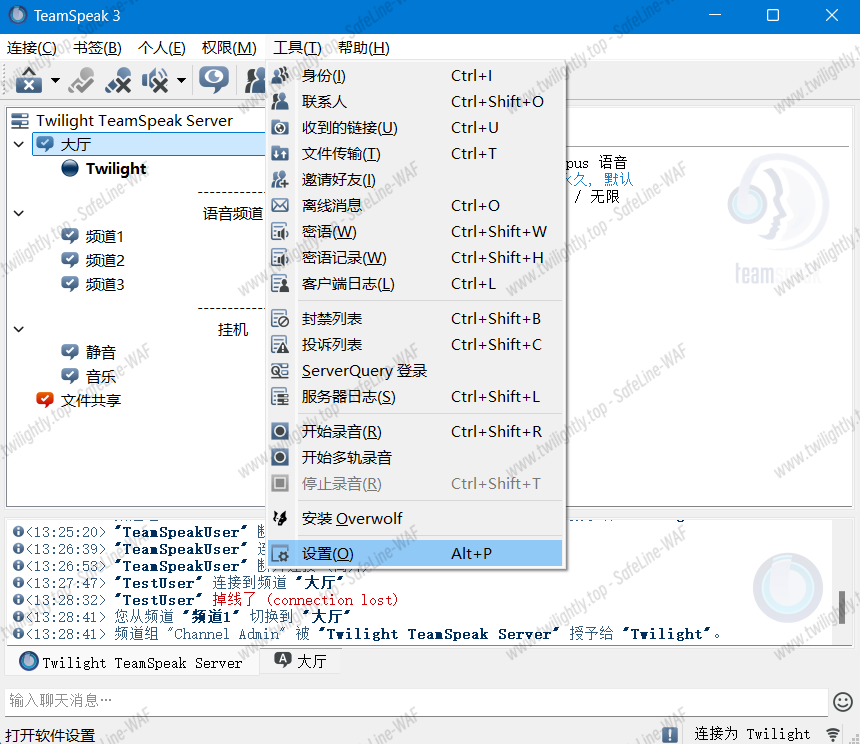Click the Twilight TeamSpeak Server tree icon
This screenshot has height=744, width=860.
(20, 121)
